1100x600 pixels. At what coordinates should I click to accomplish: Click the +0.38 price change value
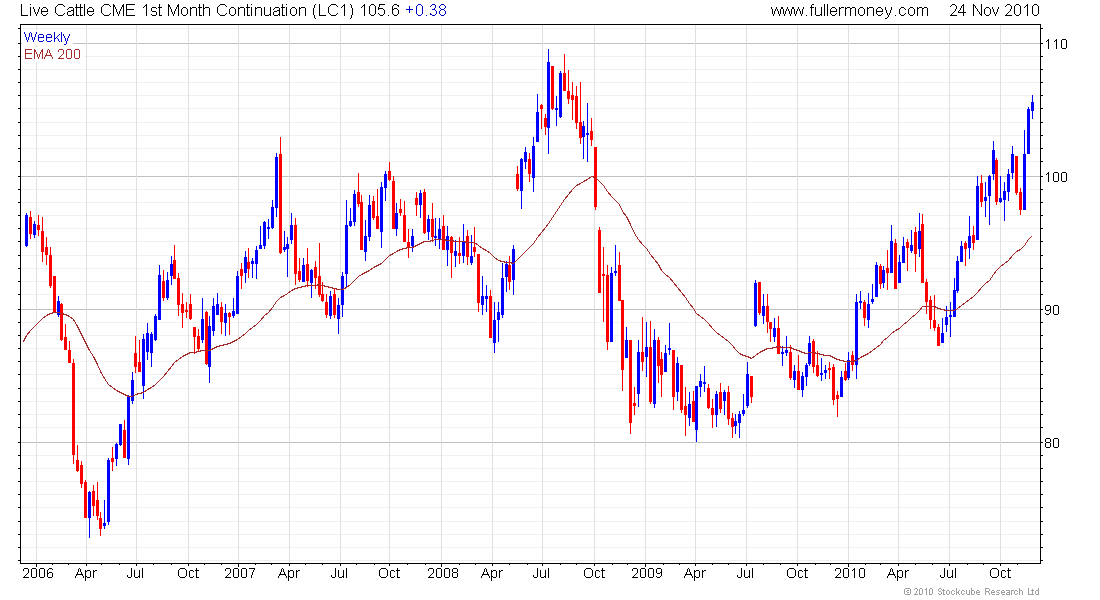426,11
